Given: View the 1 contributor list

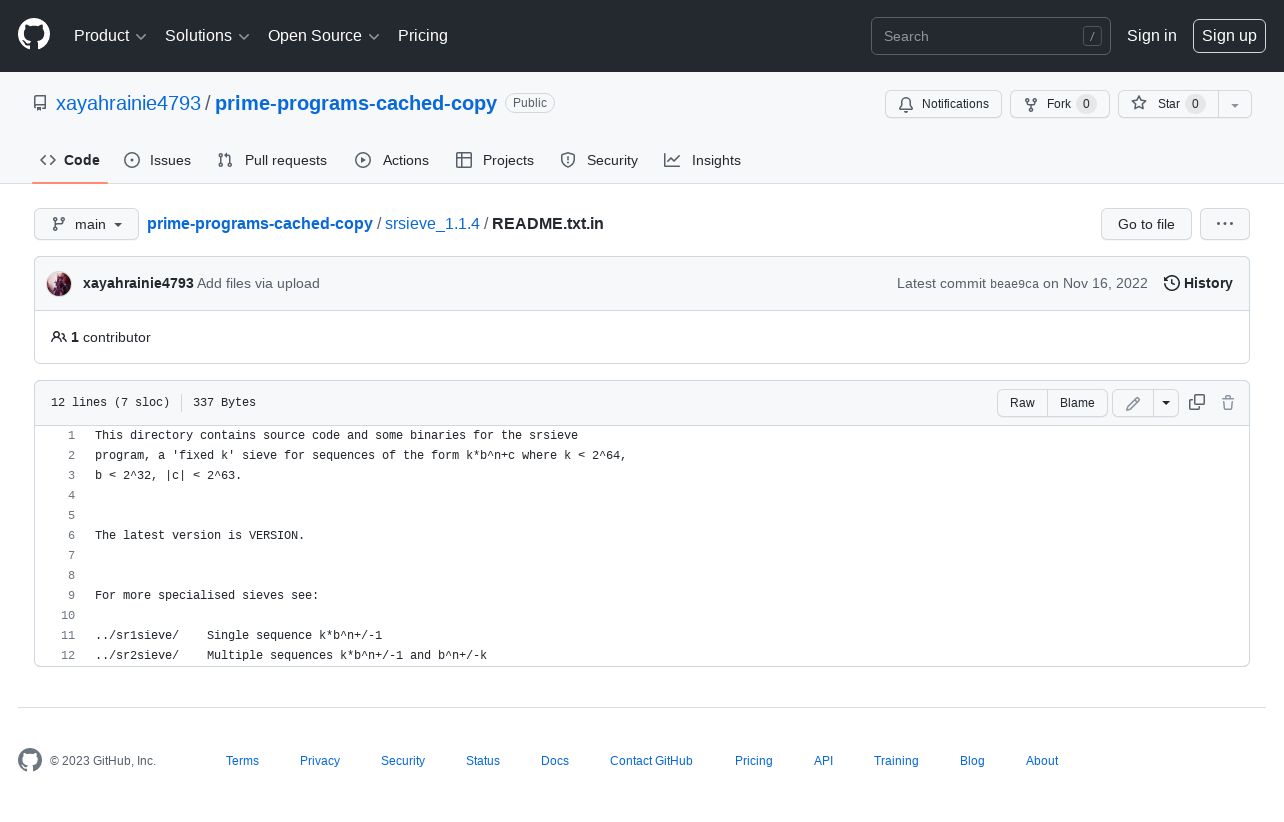Looking at the screenshot, I should 101,337.
